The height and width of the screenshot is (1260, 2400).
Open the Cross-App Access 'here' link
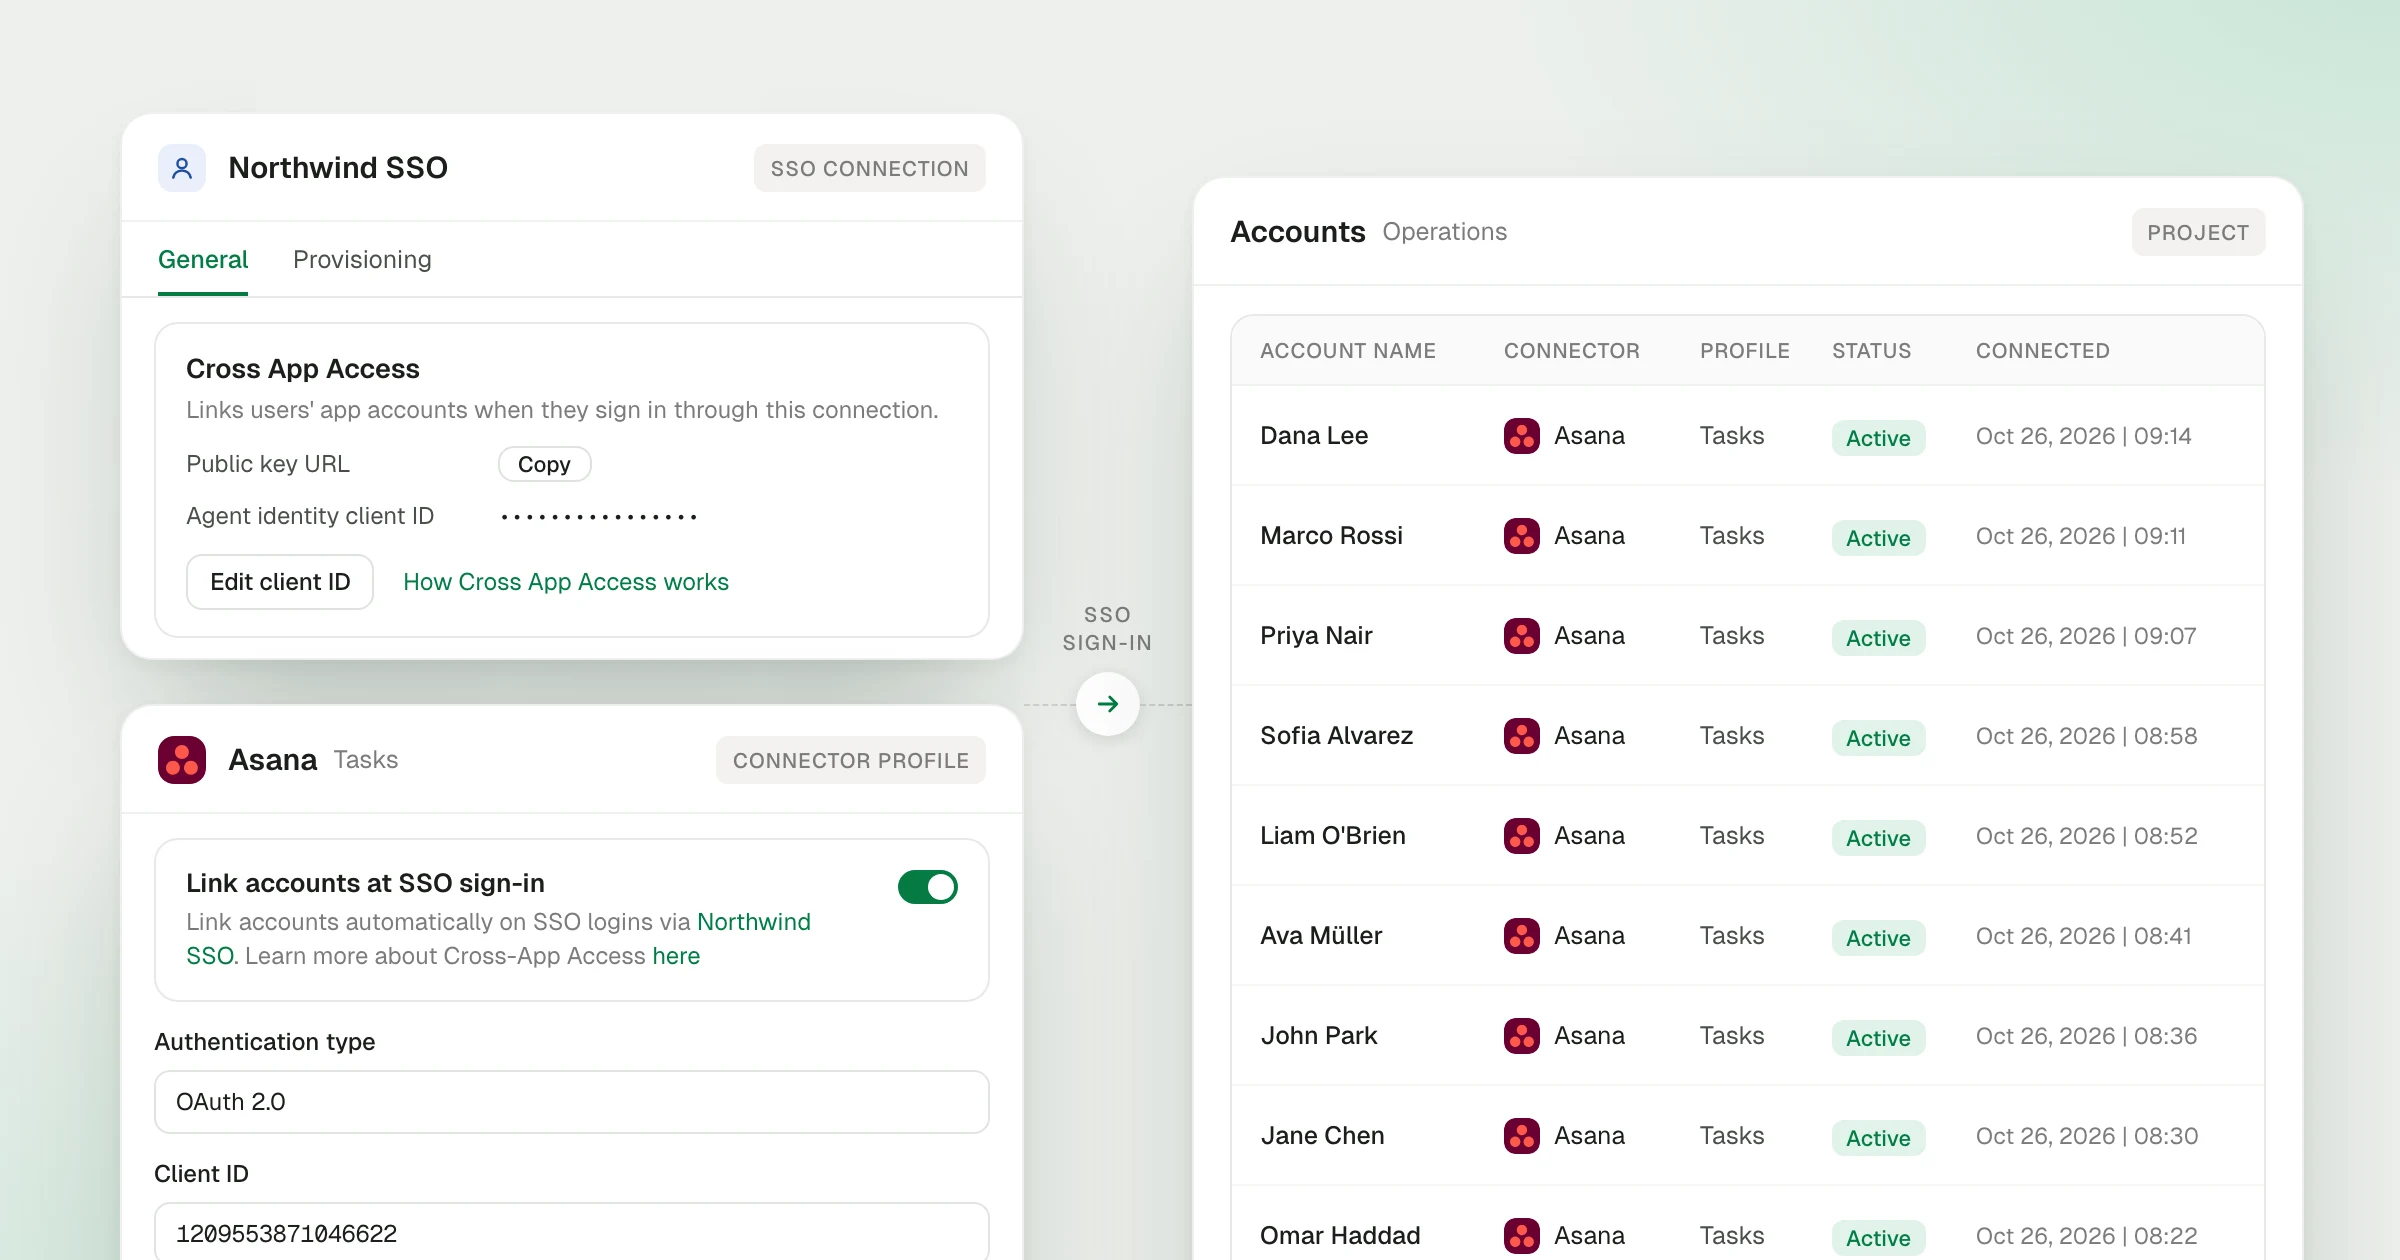[676, 956]
